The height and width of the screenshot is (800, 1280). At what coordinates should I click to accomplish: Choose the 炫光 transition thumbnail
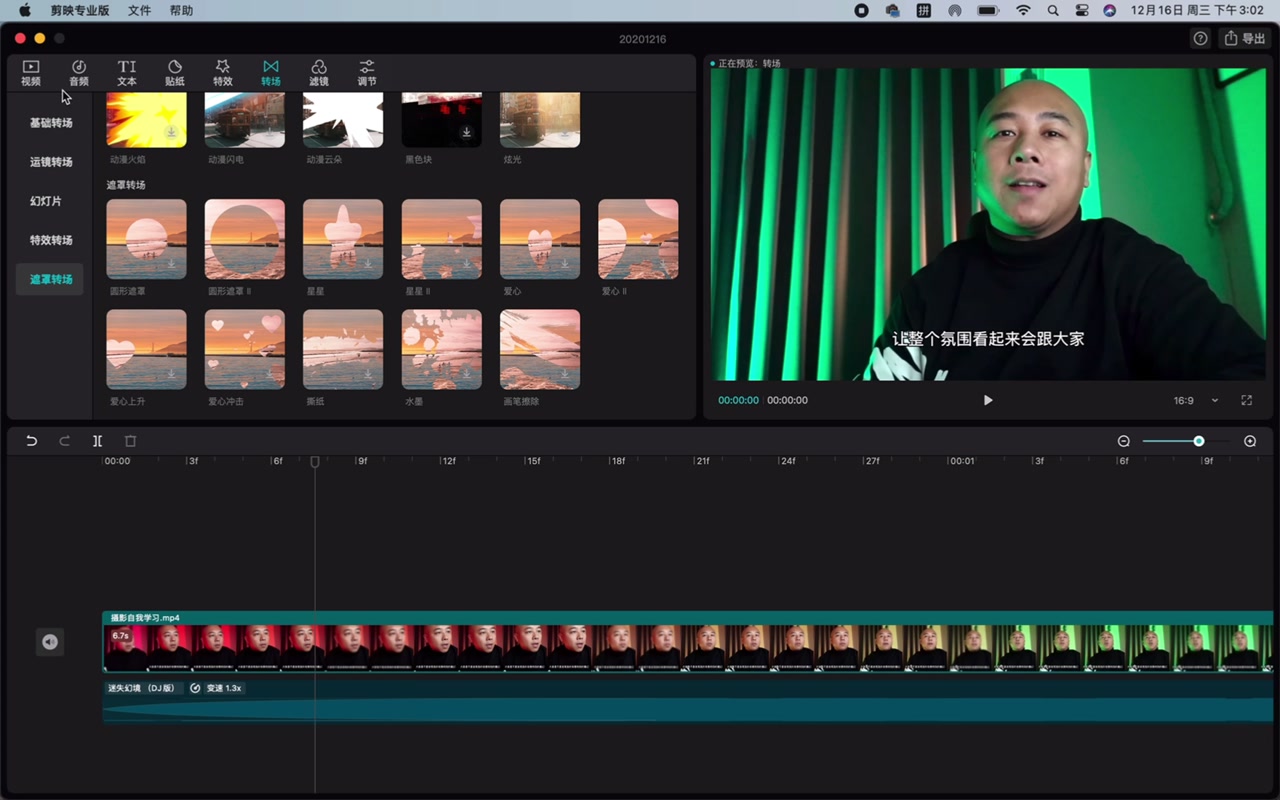coord(540,120)
